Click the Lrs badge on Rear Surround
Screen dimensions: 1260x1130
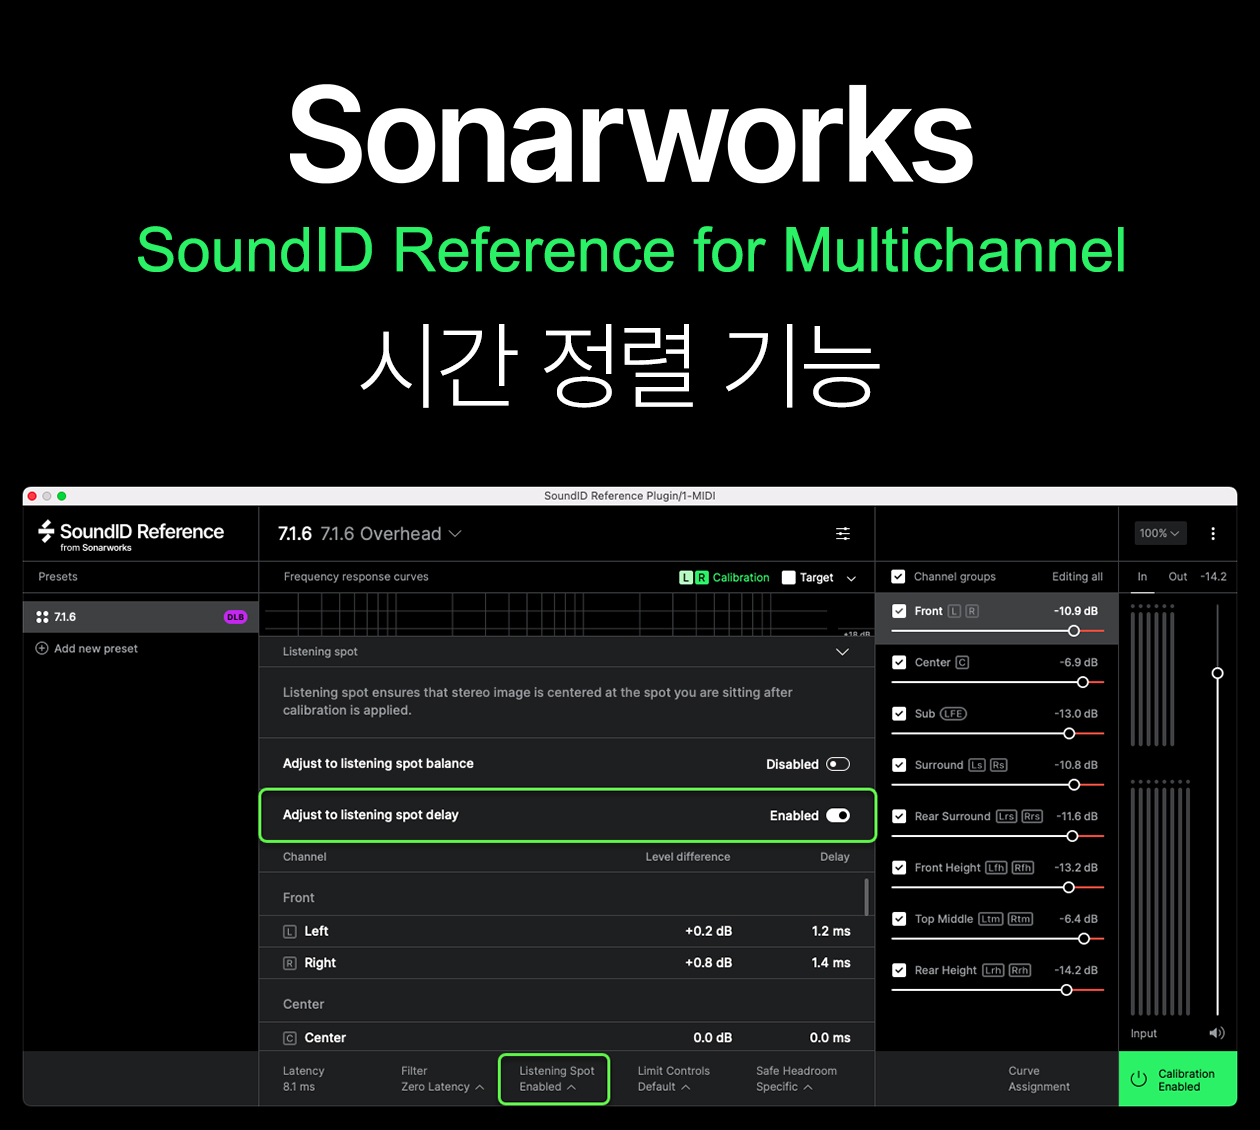pos(1006,816)
